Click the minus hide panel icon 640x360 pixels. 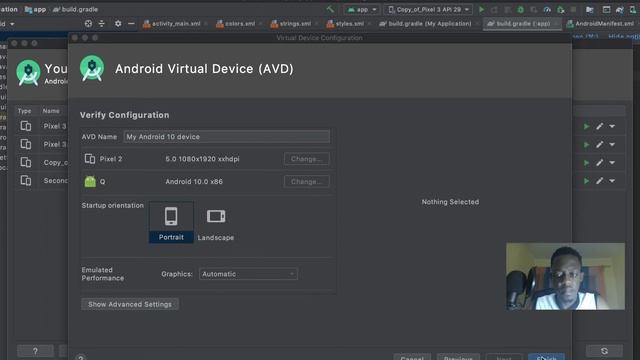tap(131, 24)
